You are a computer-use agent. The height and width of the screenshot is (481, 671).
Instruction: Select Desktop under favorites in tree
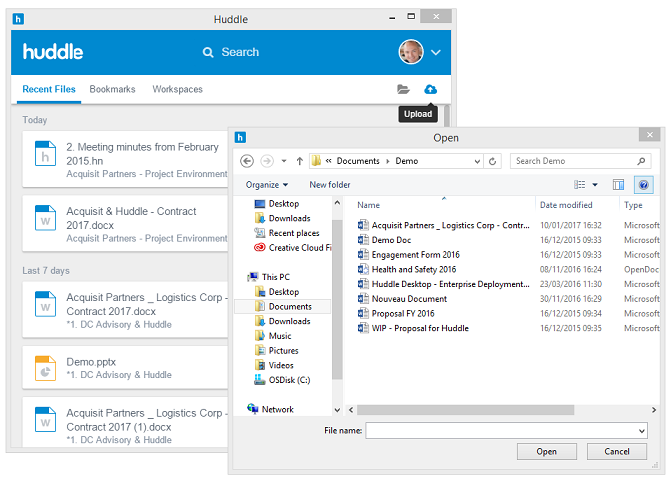tap(277, 204)
